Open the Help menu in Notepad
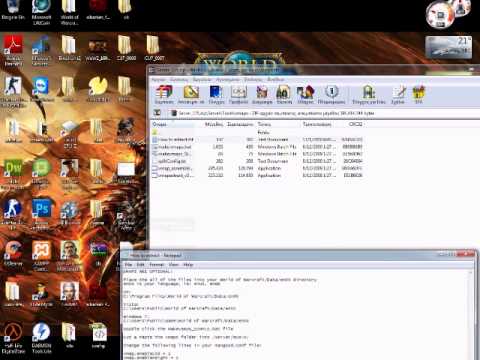 pos(188,264)
